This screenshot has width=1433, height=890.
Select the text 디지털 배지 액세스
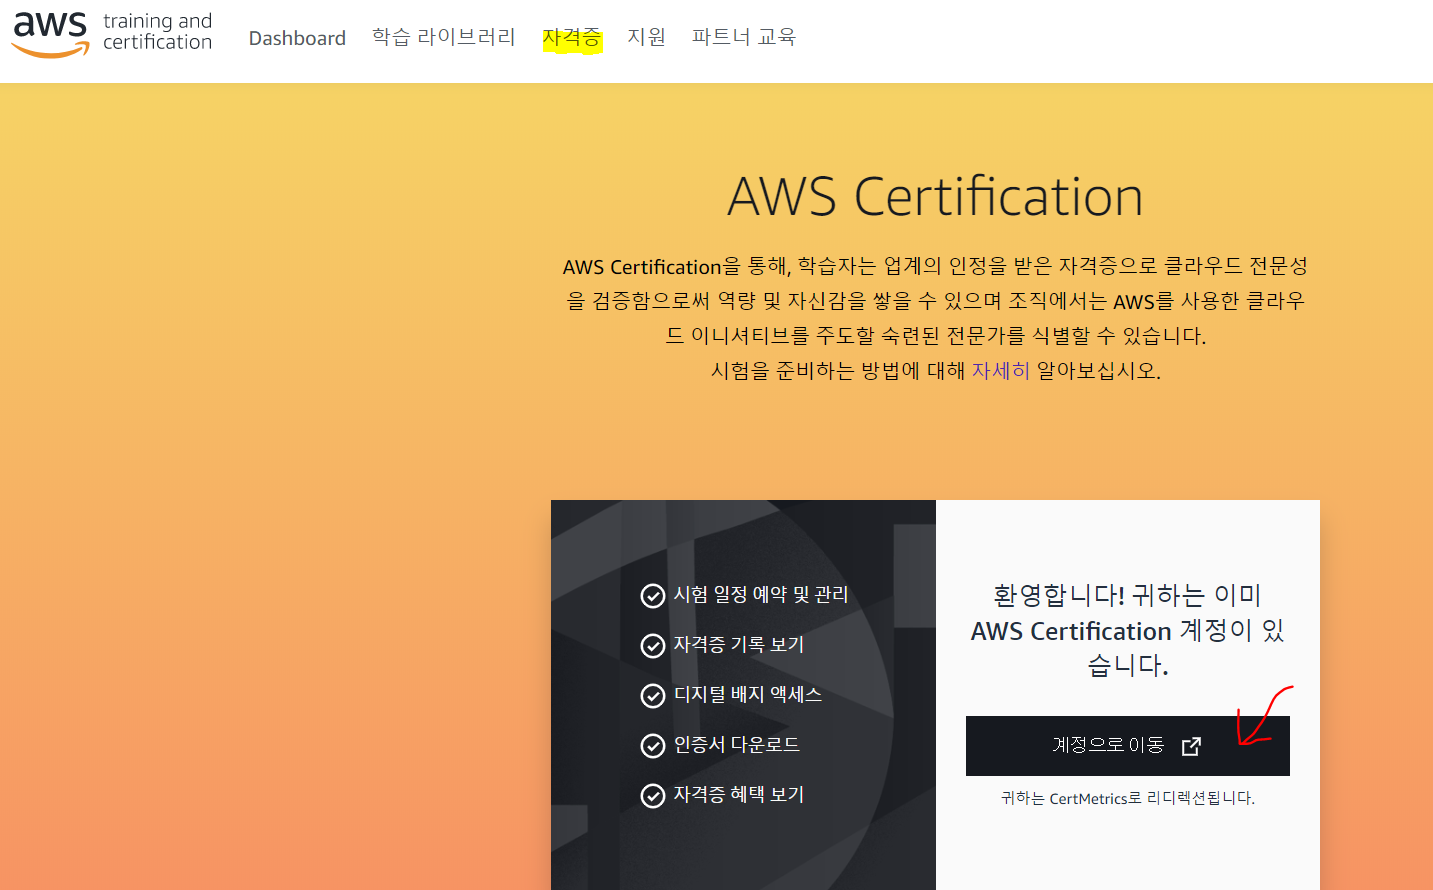pyautogui.click(x=748, y=695)
